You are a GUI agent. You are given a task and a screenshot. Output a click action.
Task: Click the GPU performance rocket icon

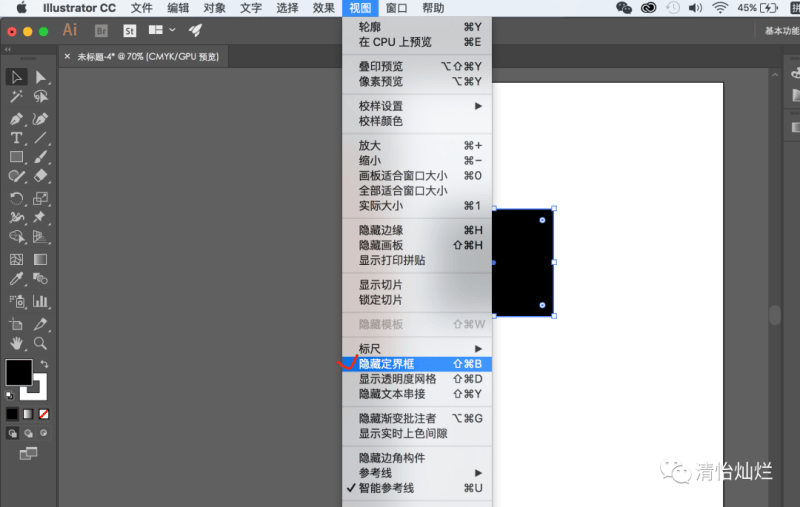(195, 30)
